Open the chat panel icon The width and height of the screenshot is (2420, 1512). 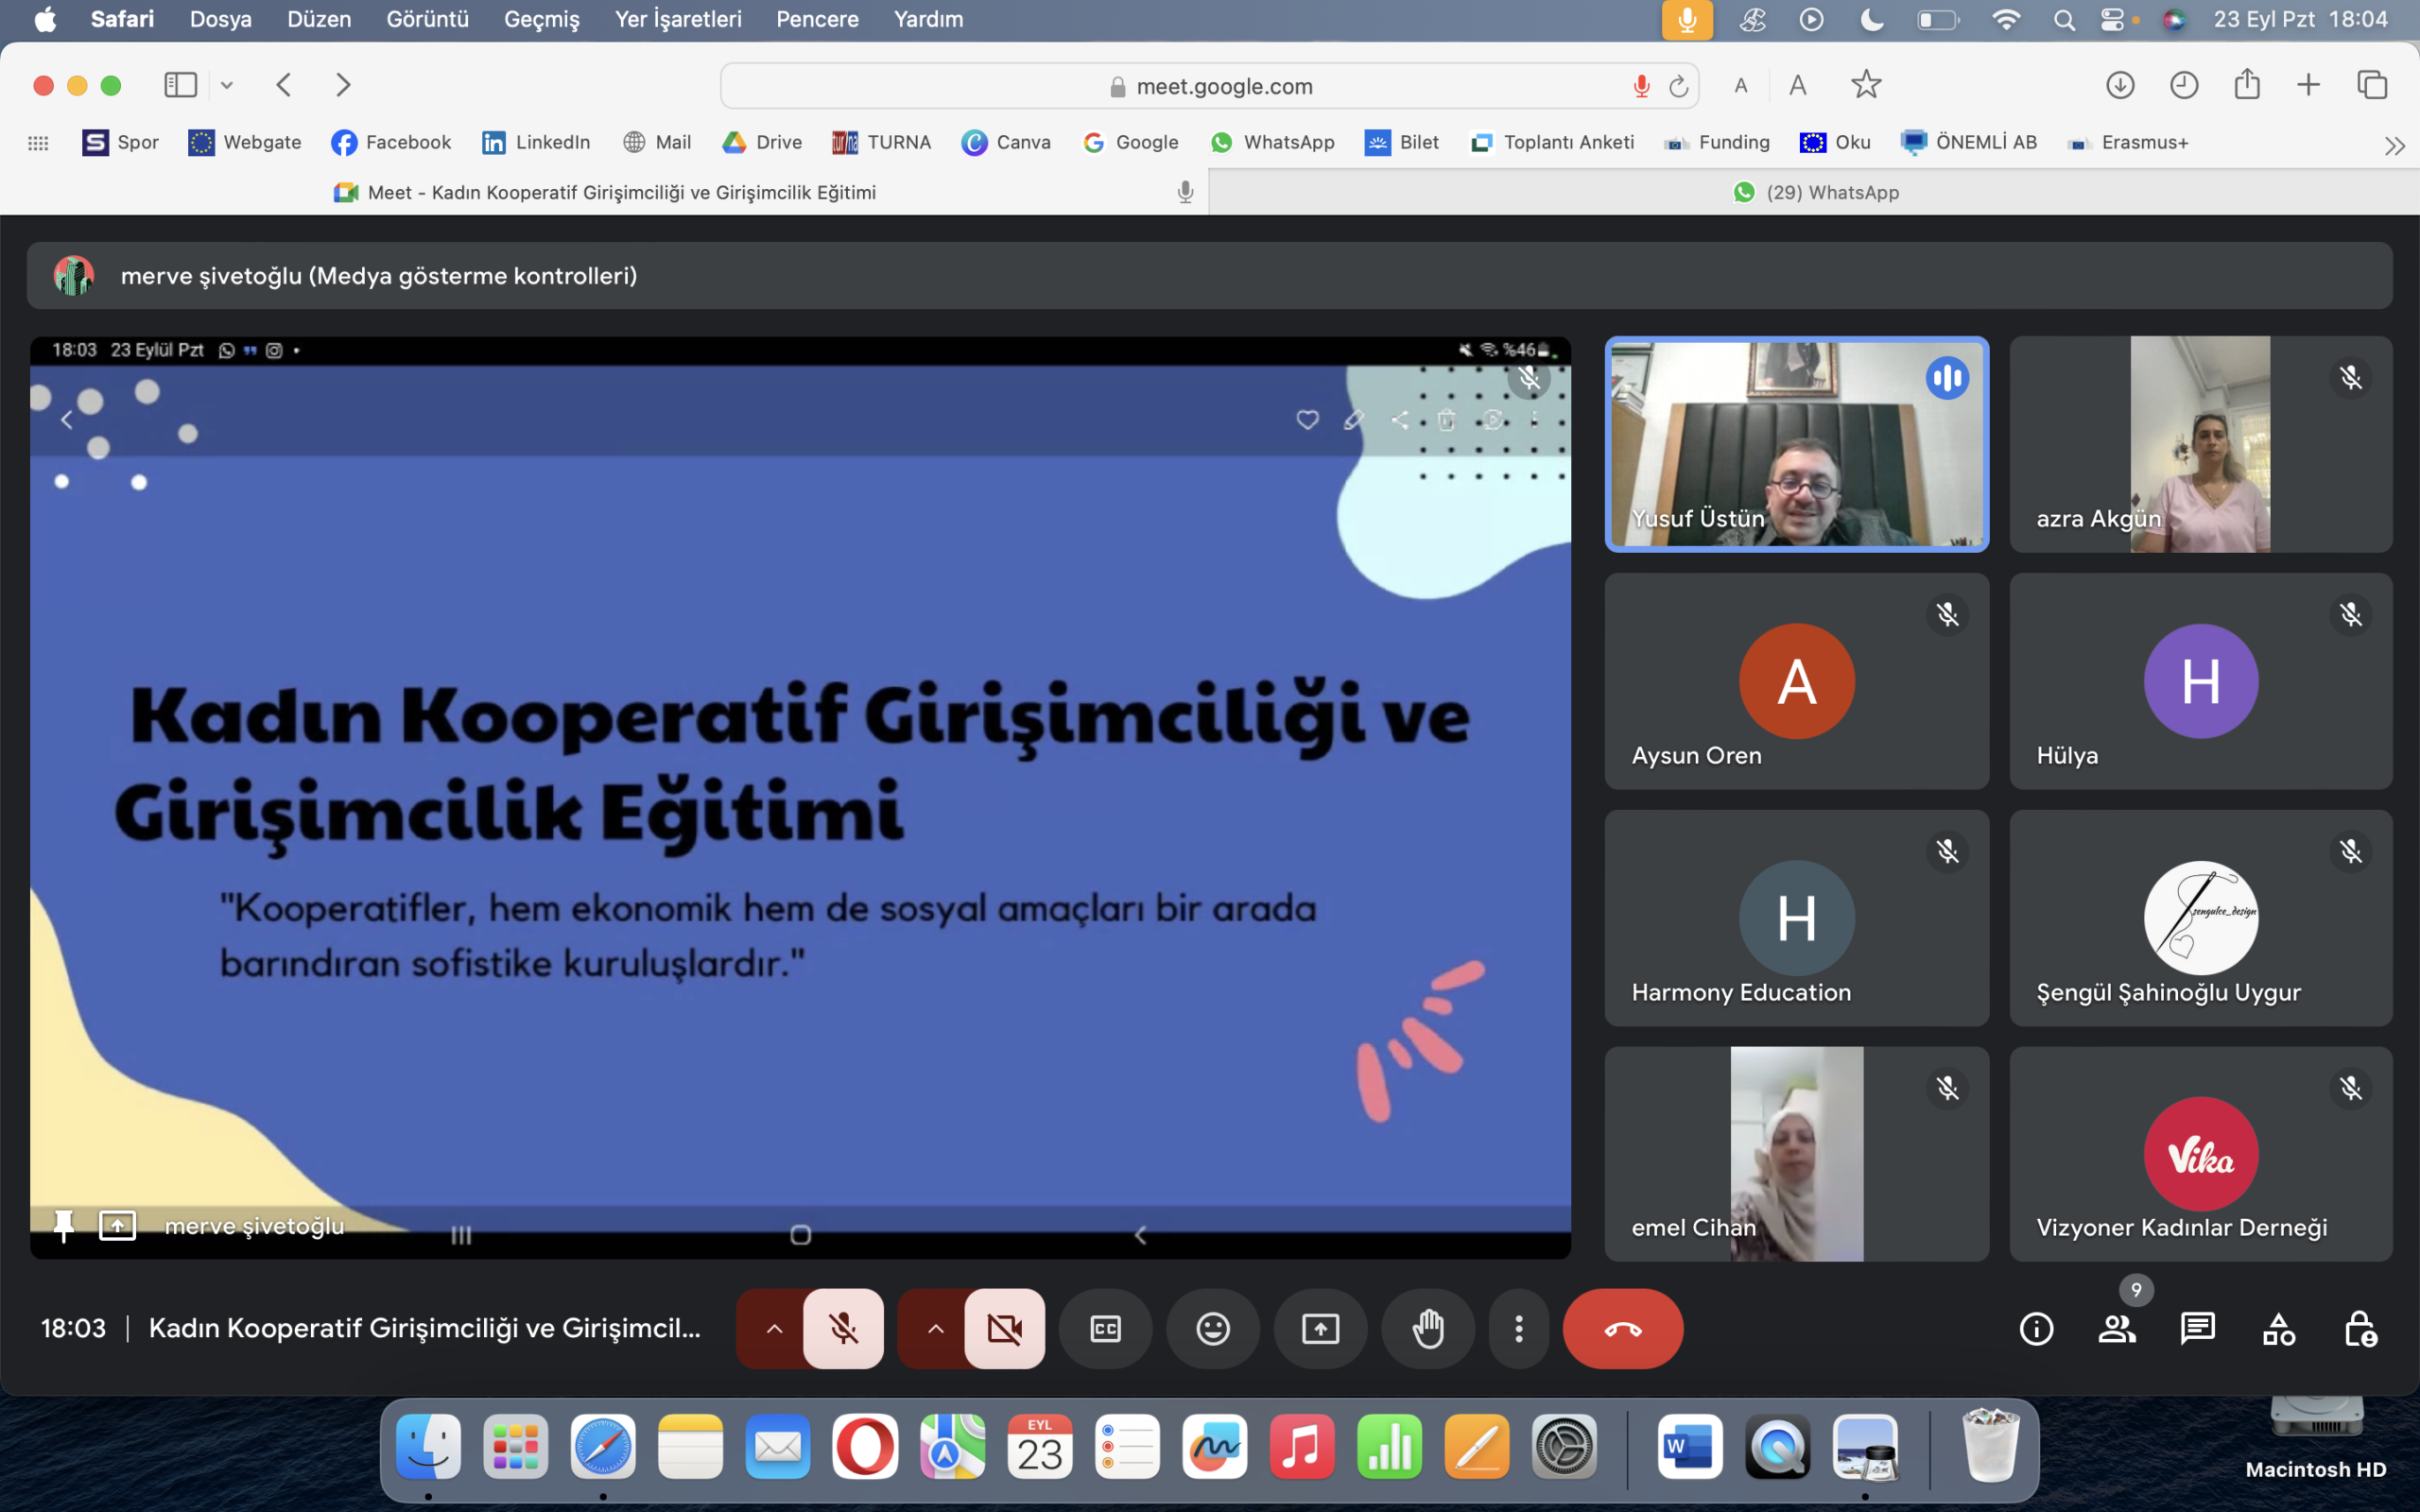pos(2197,1329)
